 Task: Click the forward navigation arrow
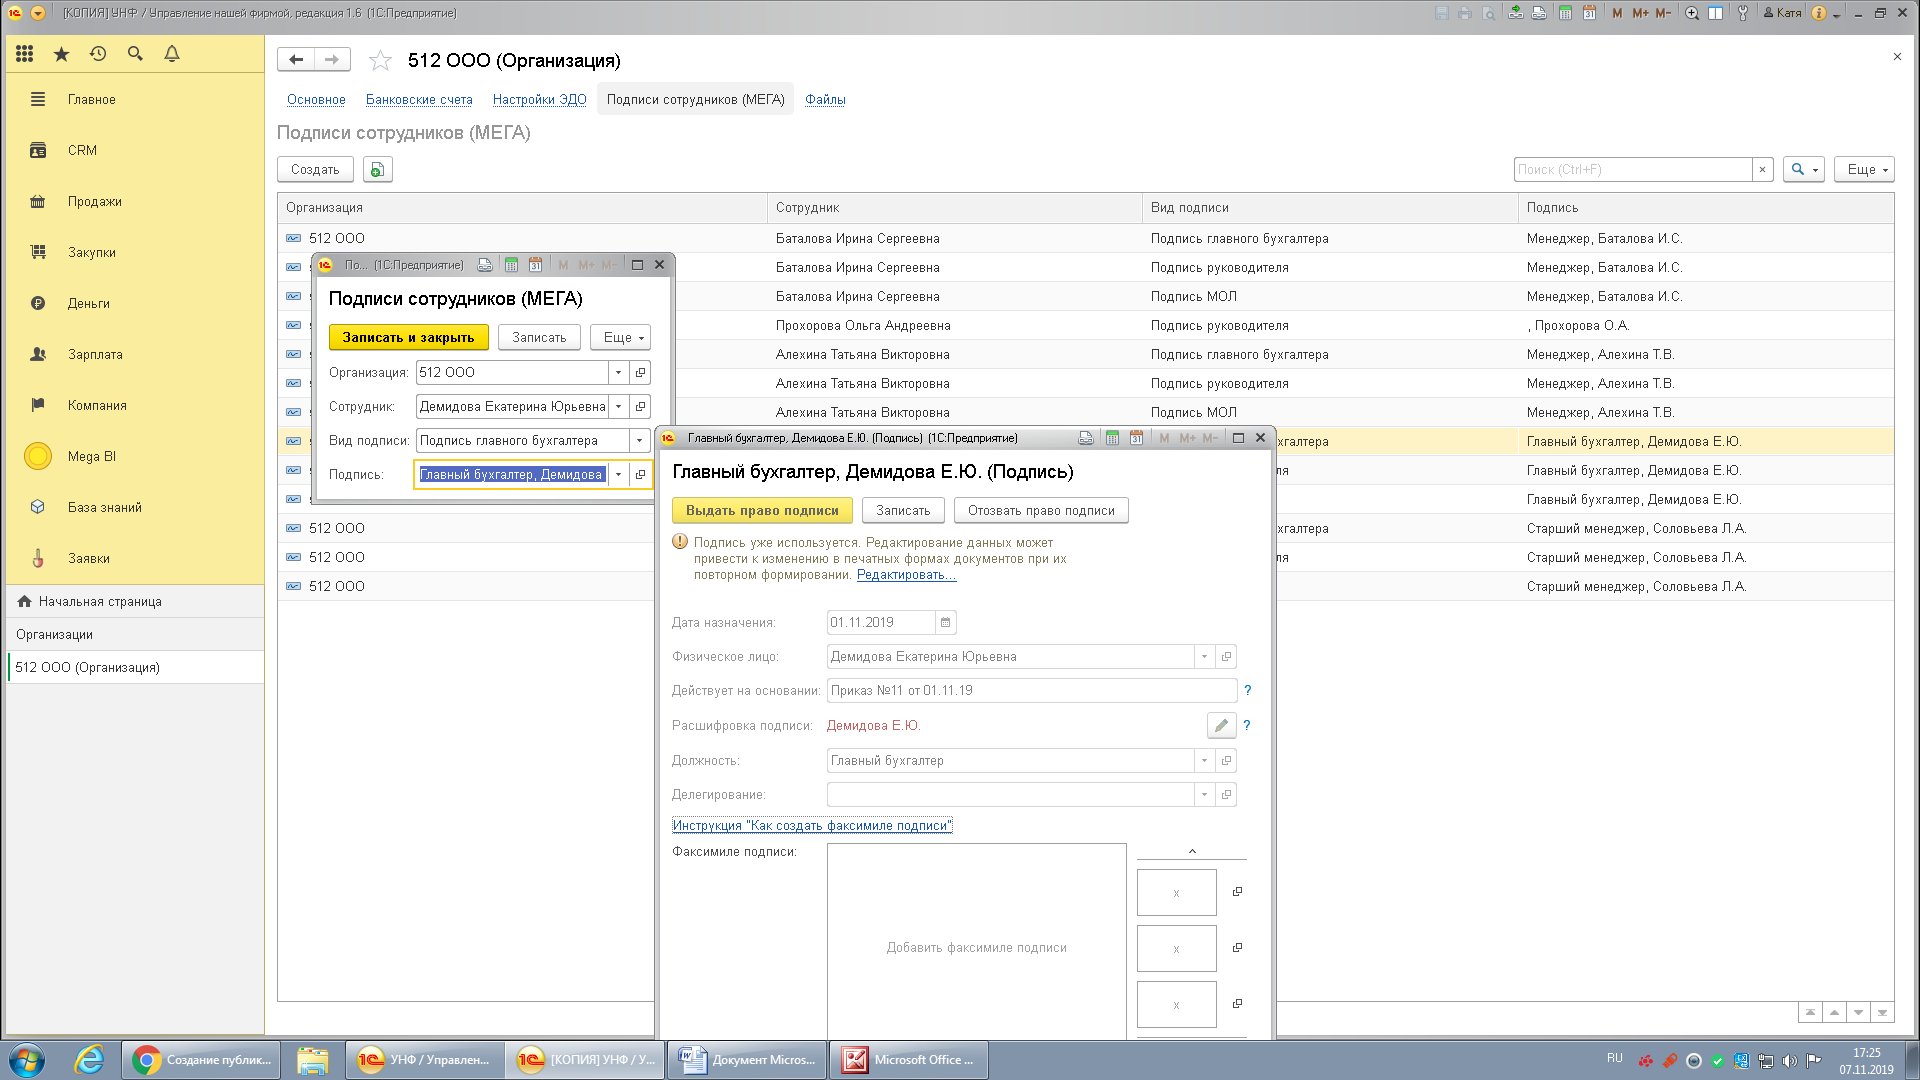point(332,60)
